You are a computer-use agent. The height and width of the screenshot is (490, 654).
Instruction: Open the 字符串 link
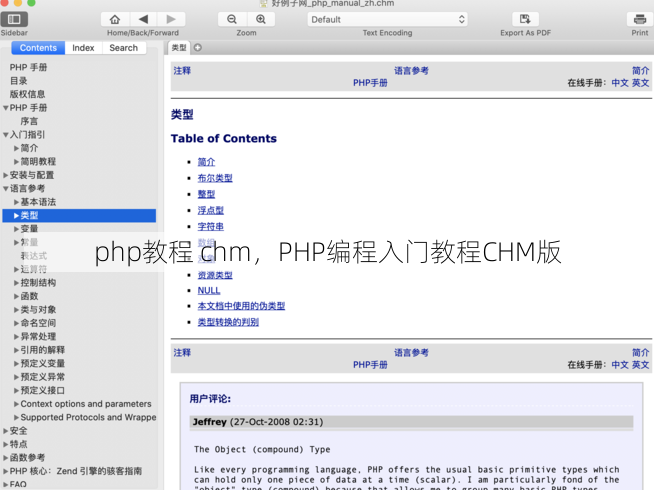pyautogui.click(x=211, y=227)
